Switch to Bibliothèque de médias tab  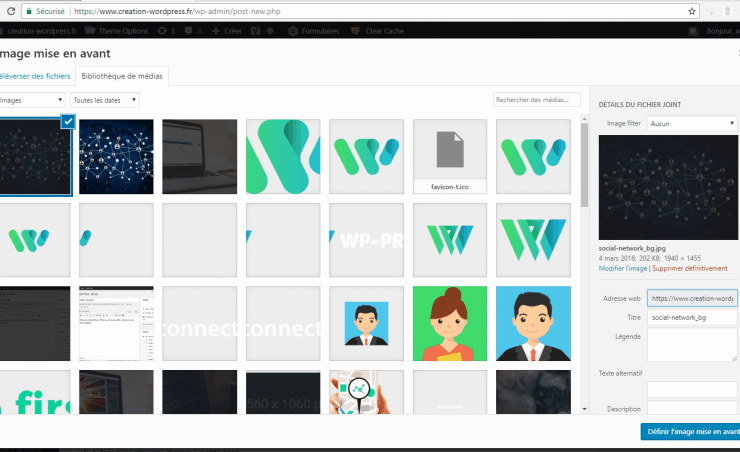[122, 76]
